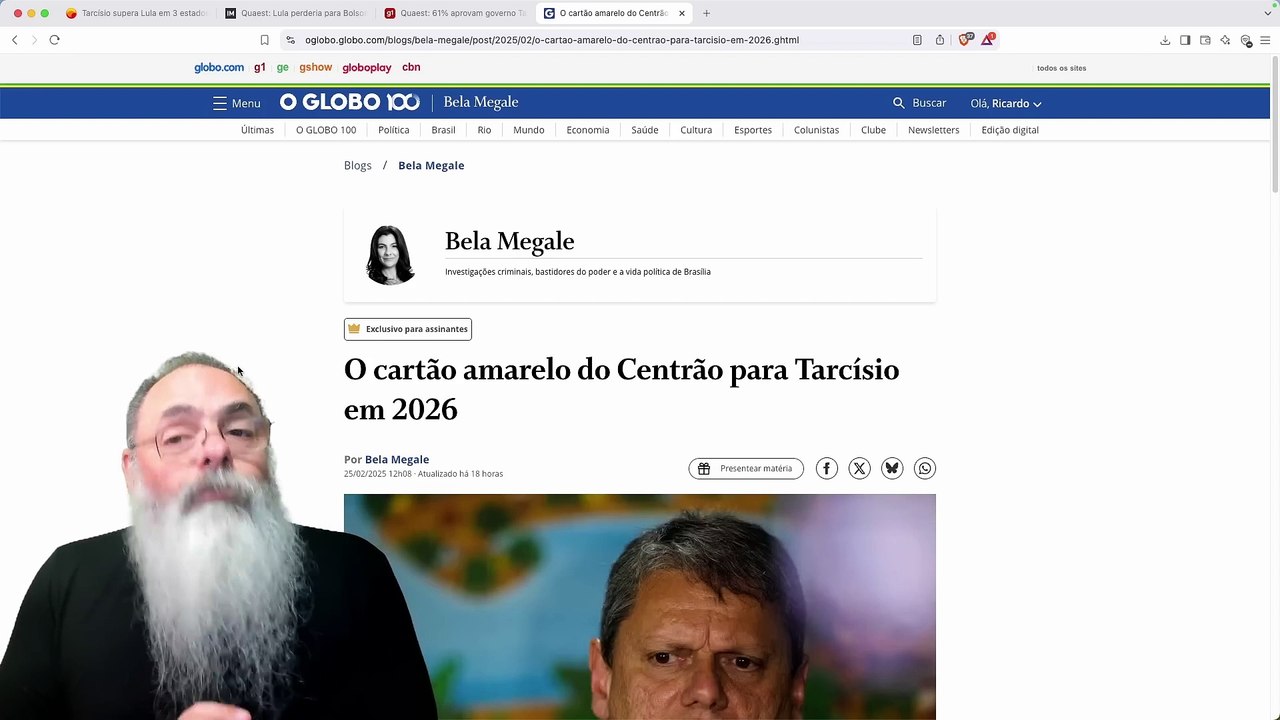Screen dimensions: 1280x720
Task: Open Rio section
Action: (484, 130)
